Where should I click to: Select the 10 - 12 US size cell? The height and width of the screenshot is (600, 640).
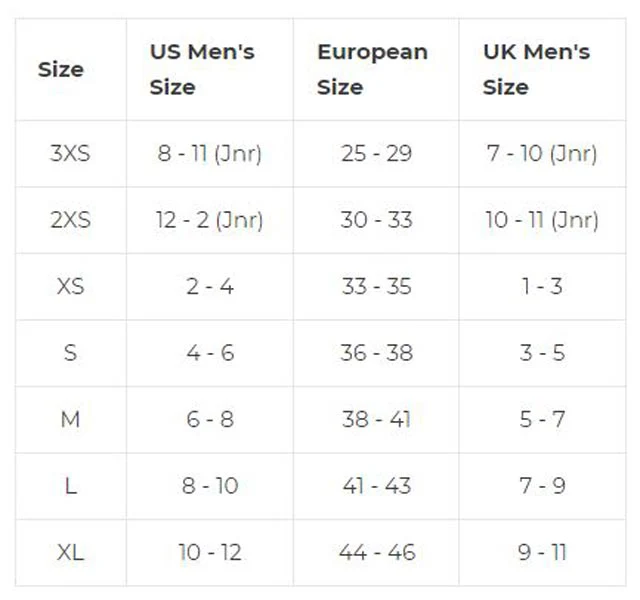pyautogui.click(x=210, y=552)
